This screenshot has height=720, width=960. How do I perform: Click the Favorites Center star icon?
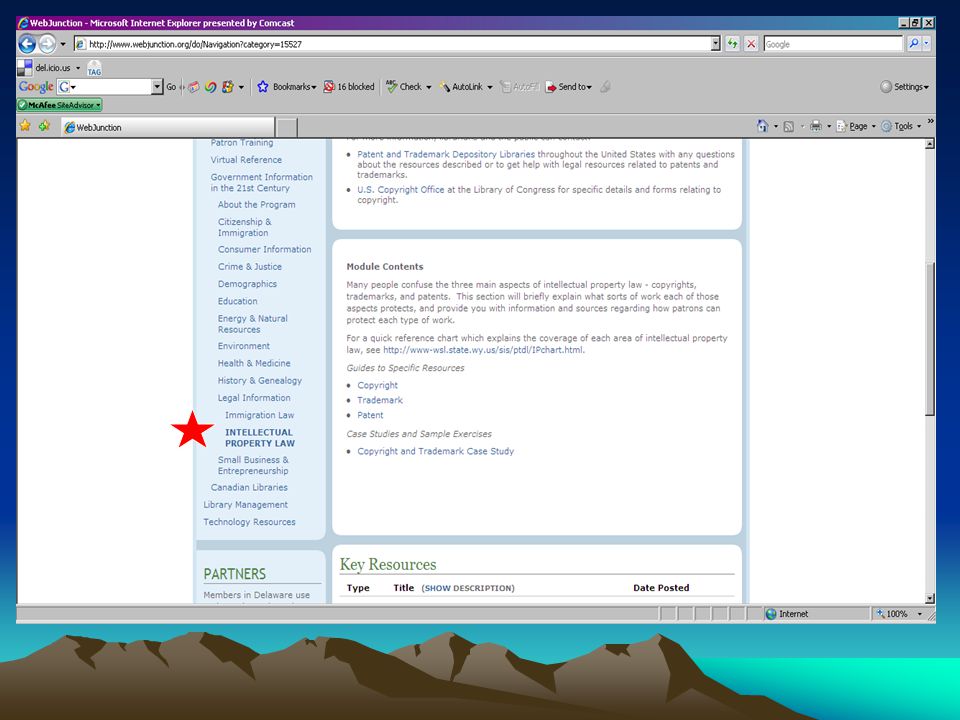pos(25,126)
